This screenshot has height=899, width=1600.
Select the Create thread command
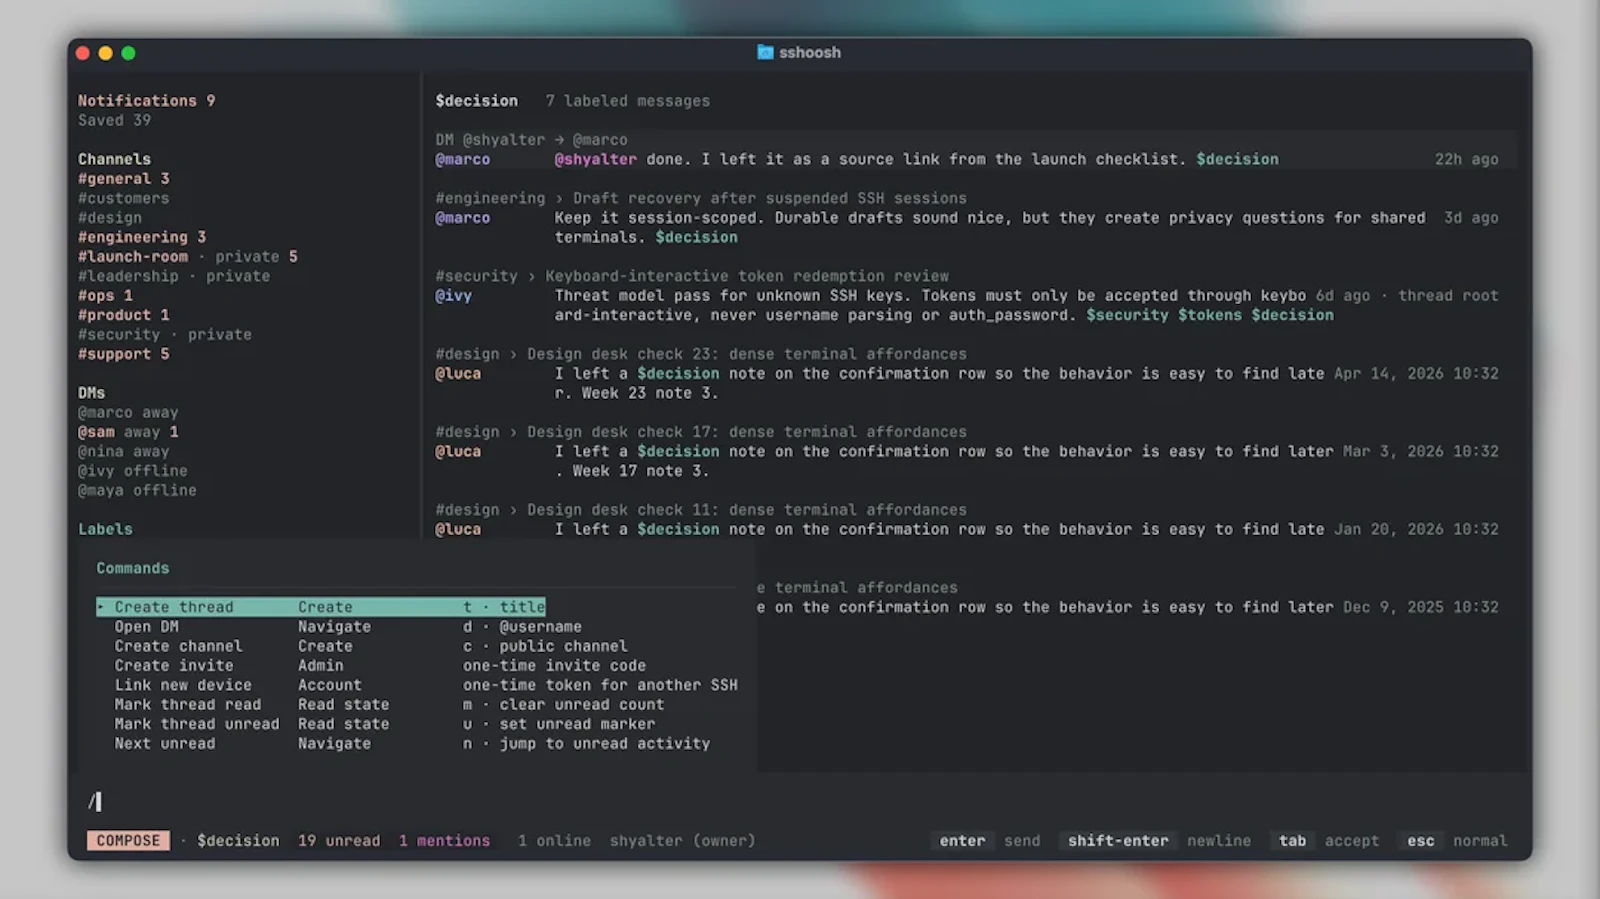click(321, 607)
